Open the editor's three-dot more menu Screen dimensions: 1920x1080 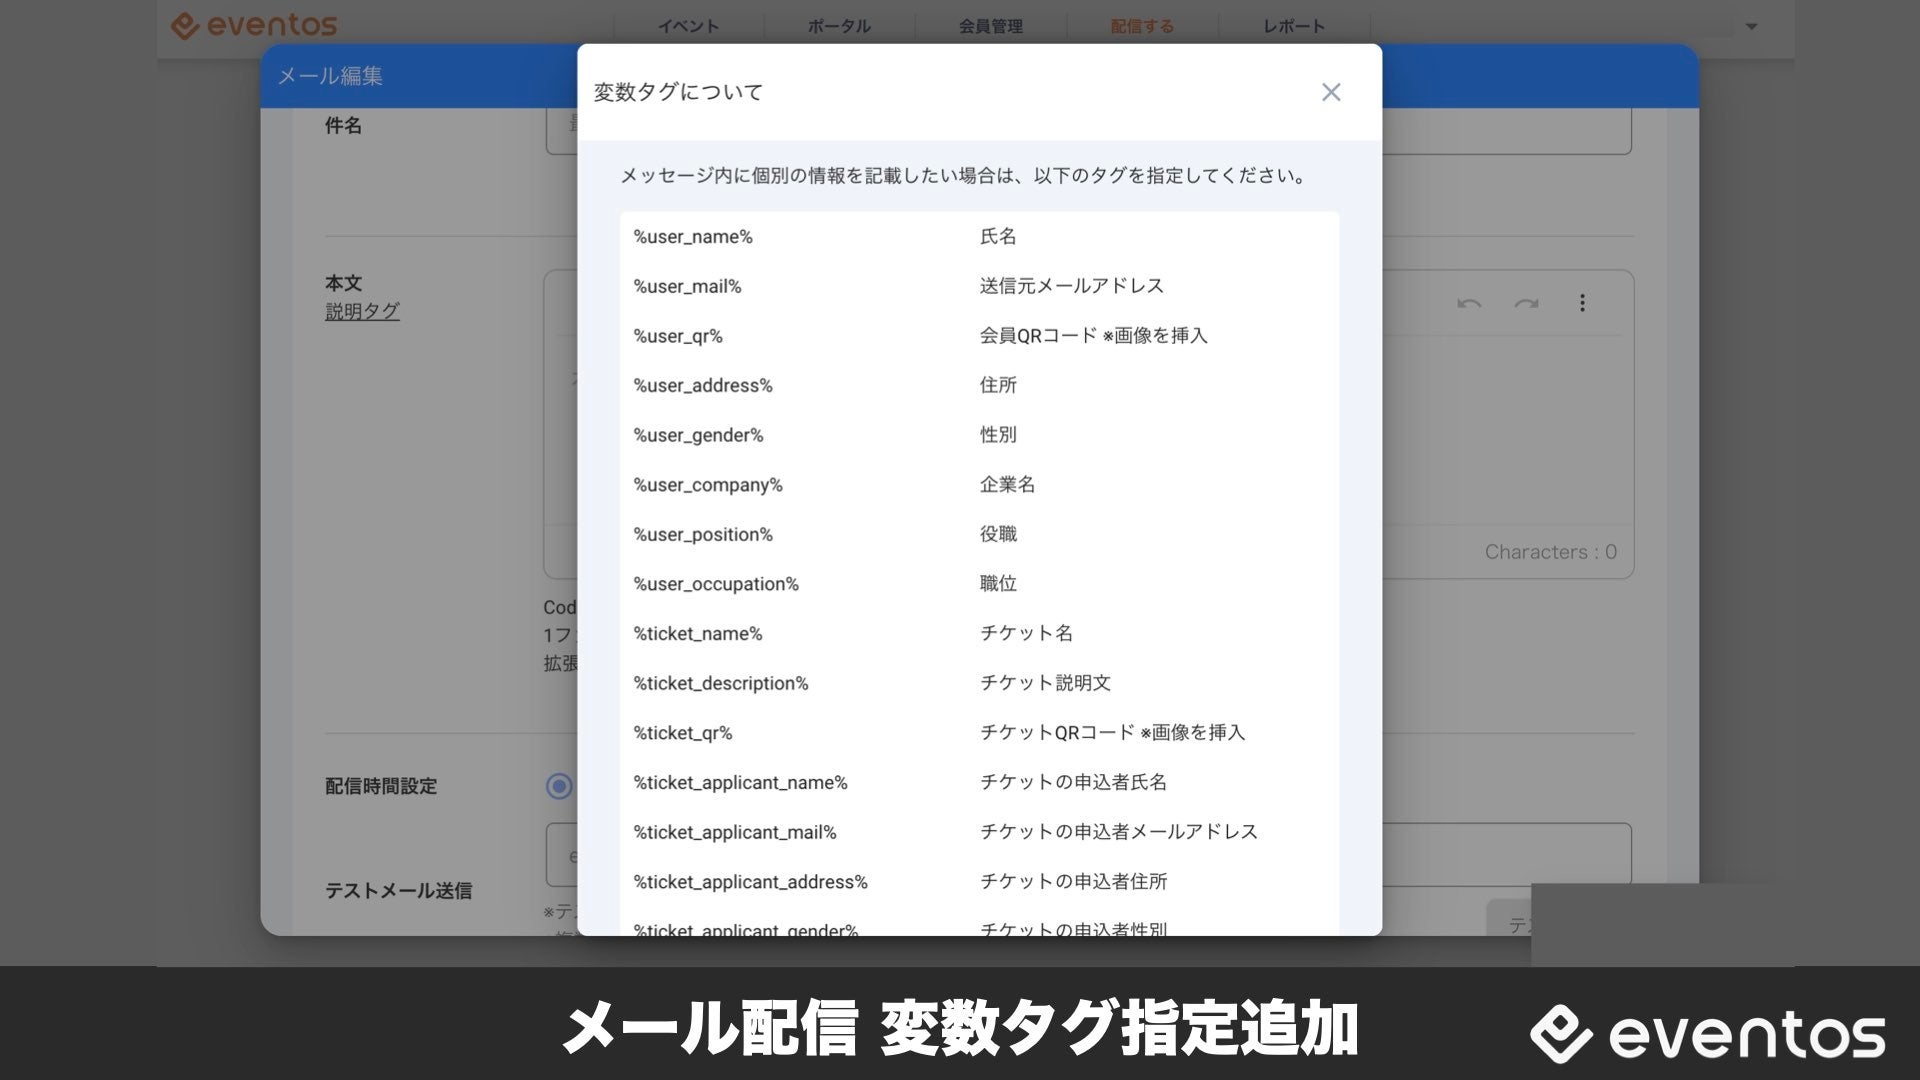tap(1582, 303)
